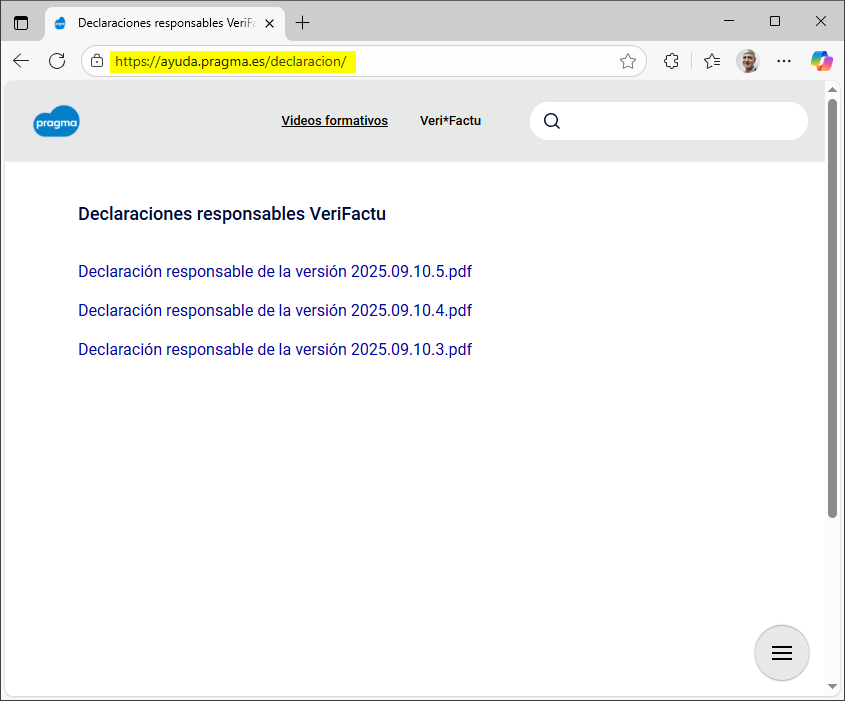Open the floating hamburger menu button
Screen dimensions: 845x701
(781, 653)
